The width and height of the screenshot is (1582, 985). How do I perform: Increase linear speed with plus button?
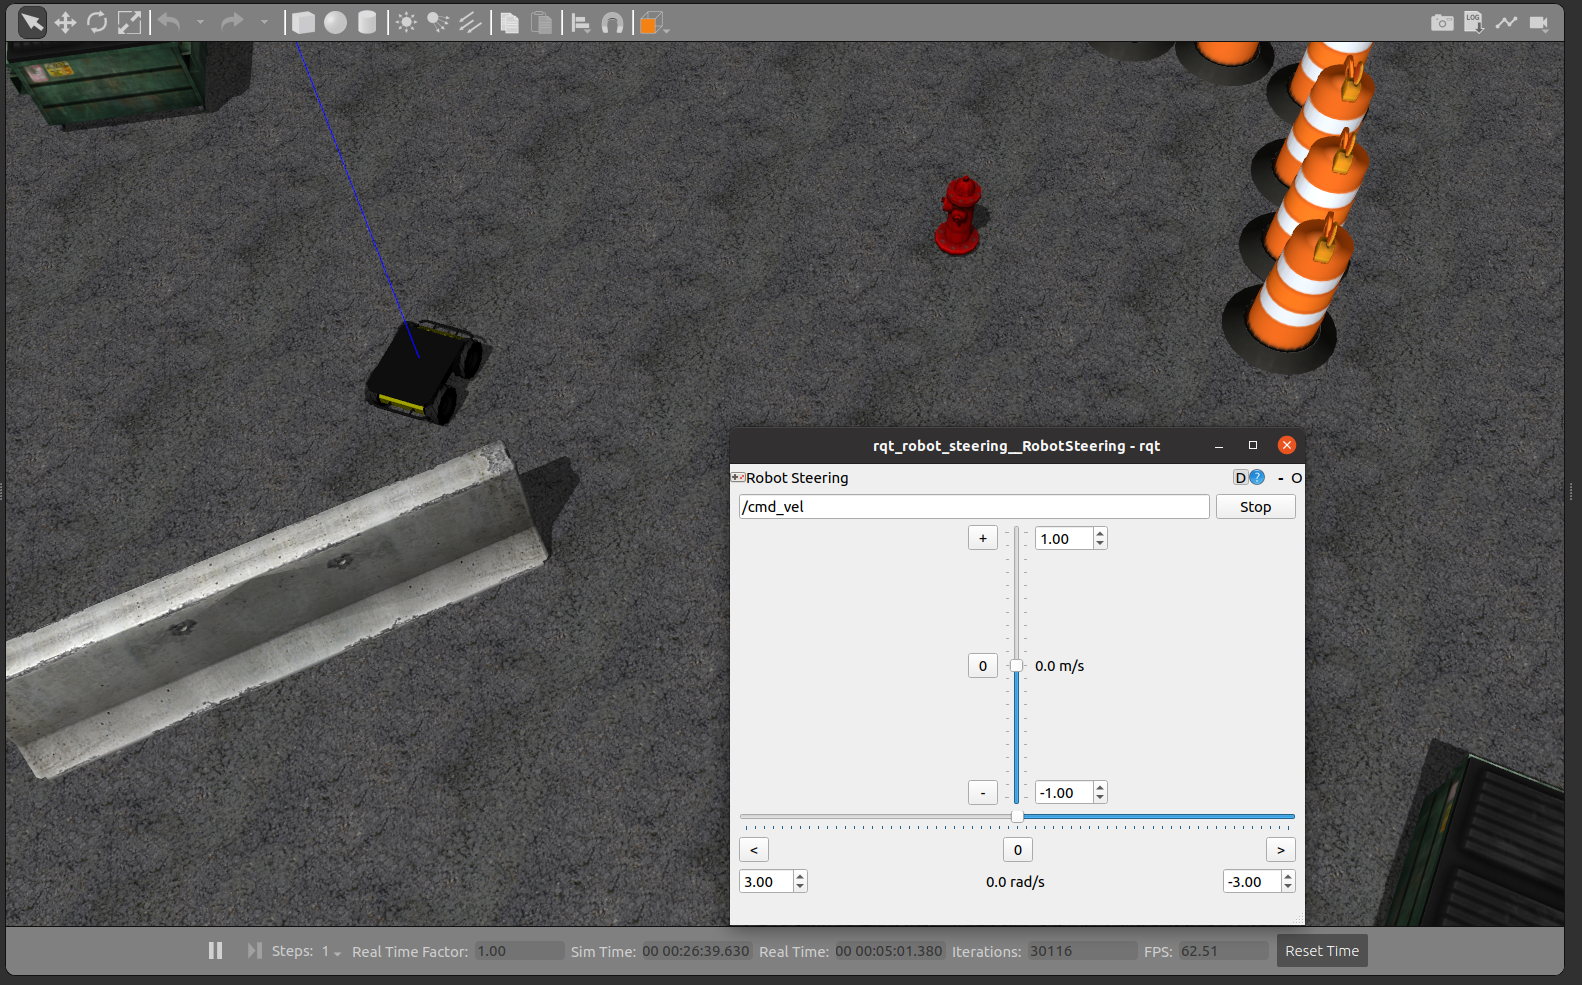pos(983,538)
